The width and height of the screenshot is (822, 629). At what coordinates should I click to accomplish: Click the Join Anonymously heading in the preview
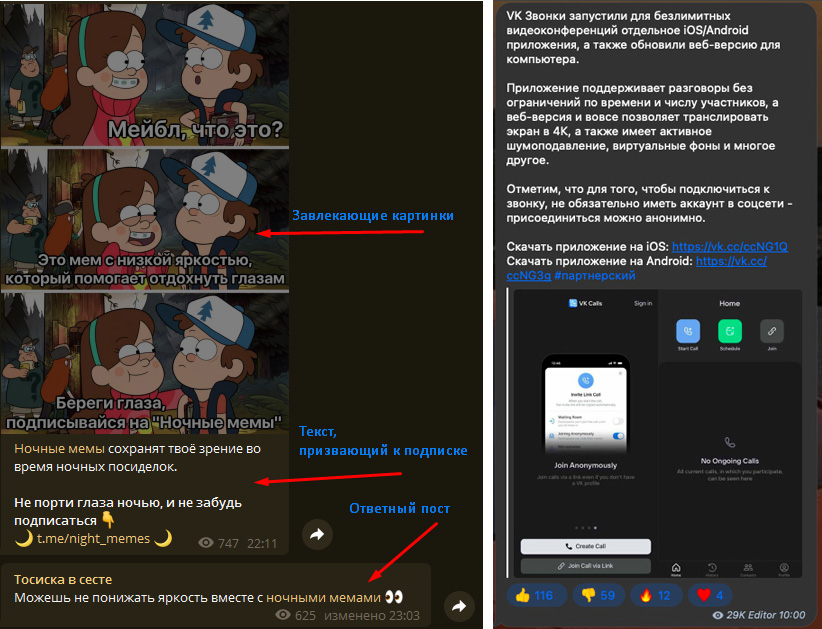pos(586,465)
